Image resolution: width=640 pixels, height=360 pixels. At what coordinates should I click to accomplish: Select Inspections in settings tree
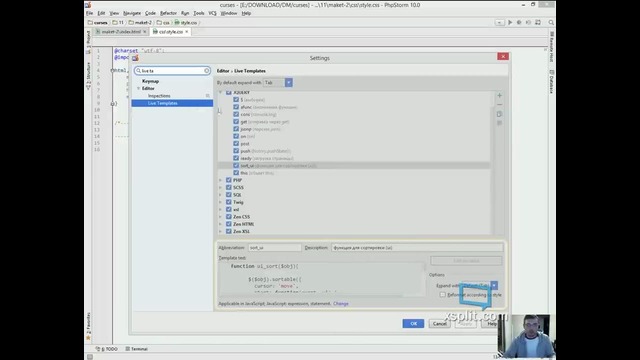[159, 96]
